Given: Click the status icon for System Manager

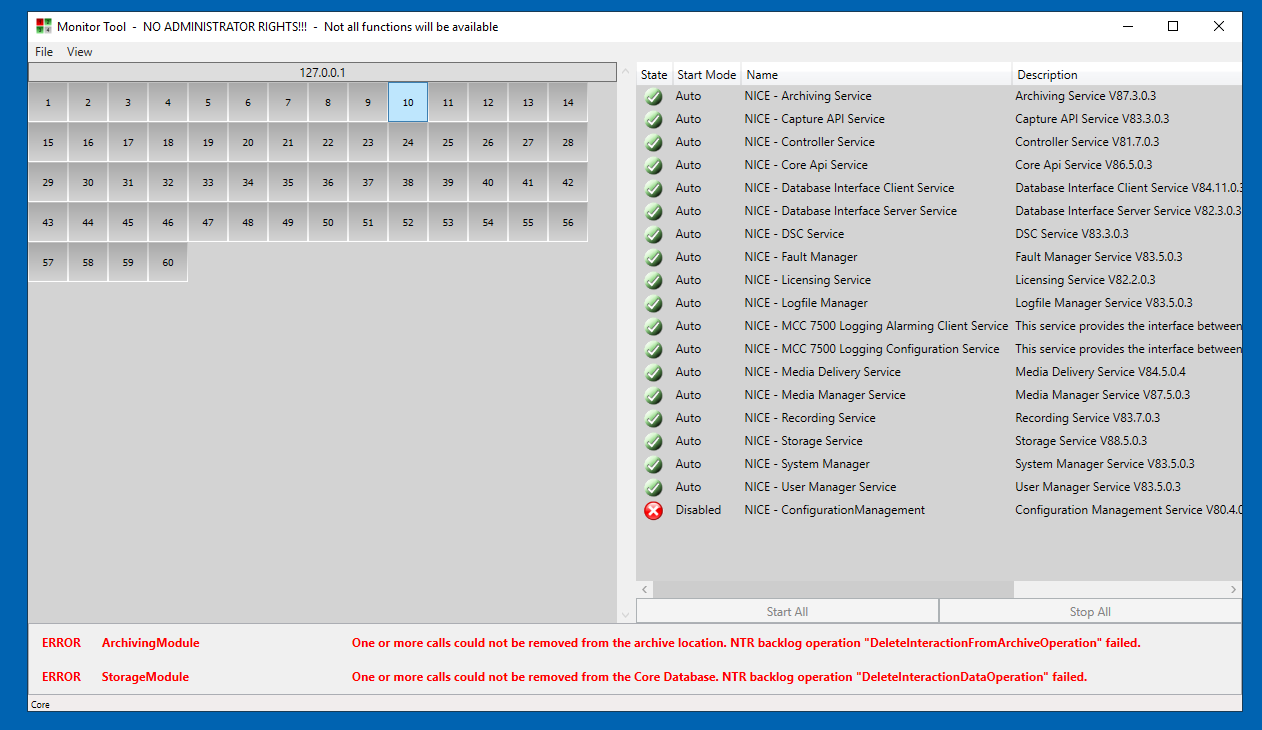Looking at the screenshot, I should pyautogui.click(x=653, y=465).
